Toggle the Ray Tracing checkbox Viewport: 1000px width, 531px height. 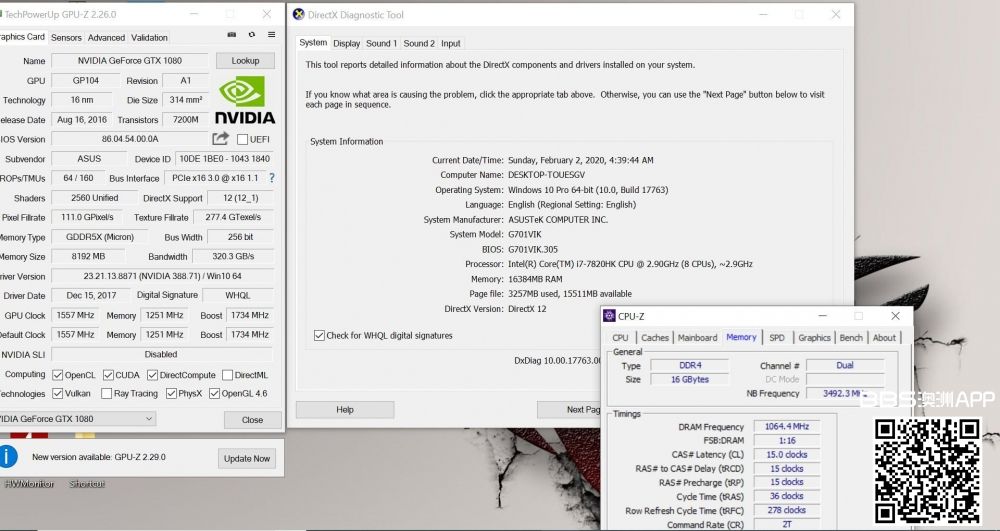pos(107,393)
